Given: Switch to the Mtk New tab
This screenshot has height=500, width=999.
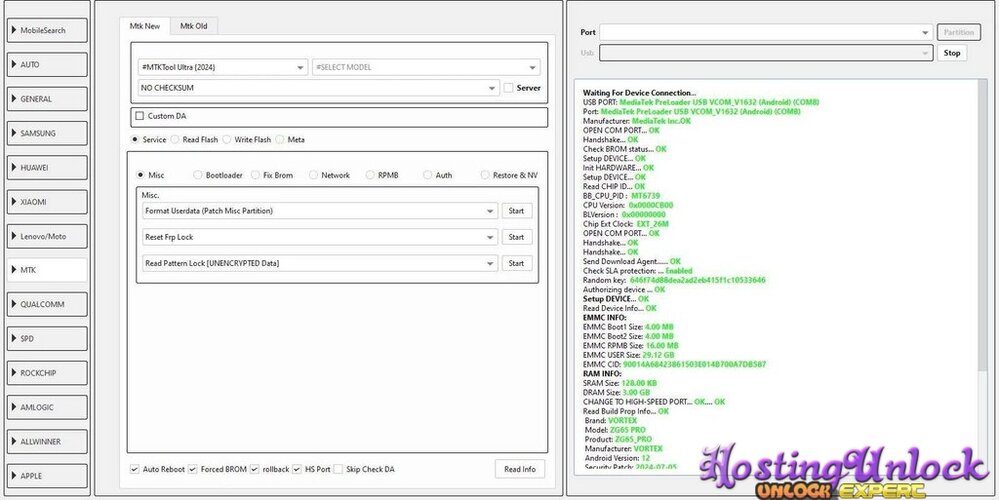Looking at the screenshot, I should (145, 26).
